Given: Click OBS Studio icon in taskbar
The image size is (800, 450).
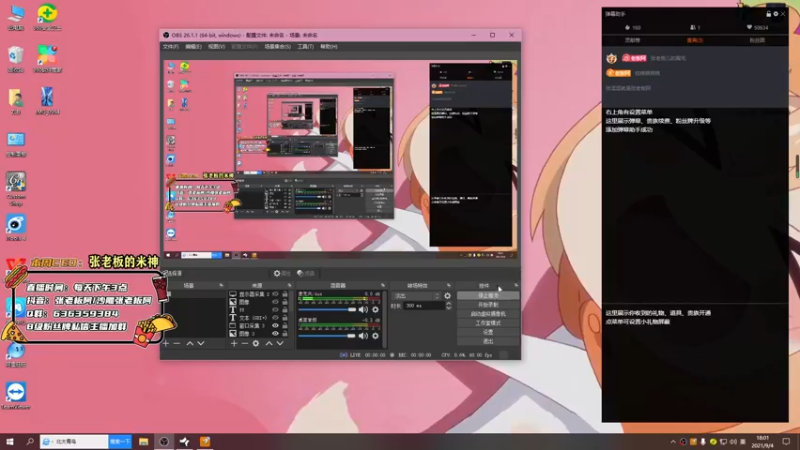Looking at the screenshot, I should (164, 442).
